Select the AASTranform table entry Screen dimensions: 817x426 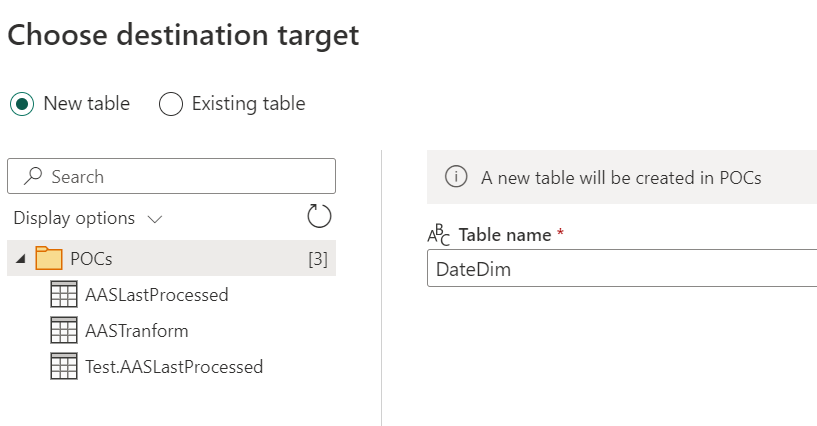[137, 331]
